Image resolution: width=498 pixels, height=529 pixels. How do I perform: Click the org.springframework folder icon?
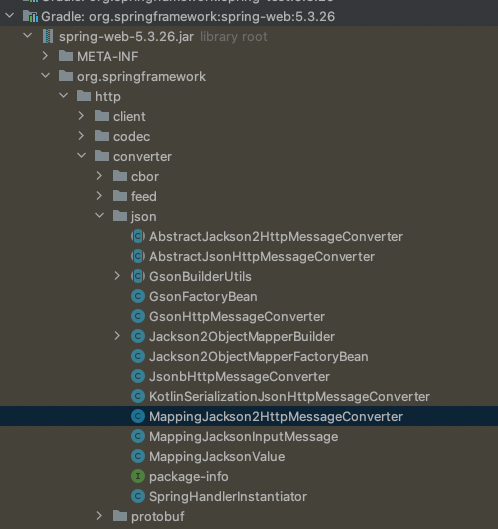(66, 76)
